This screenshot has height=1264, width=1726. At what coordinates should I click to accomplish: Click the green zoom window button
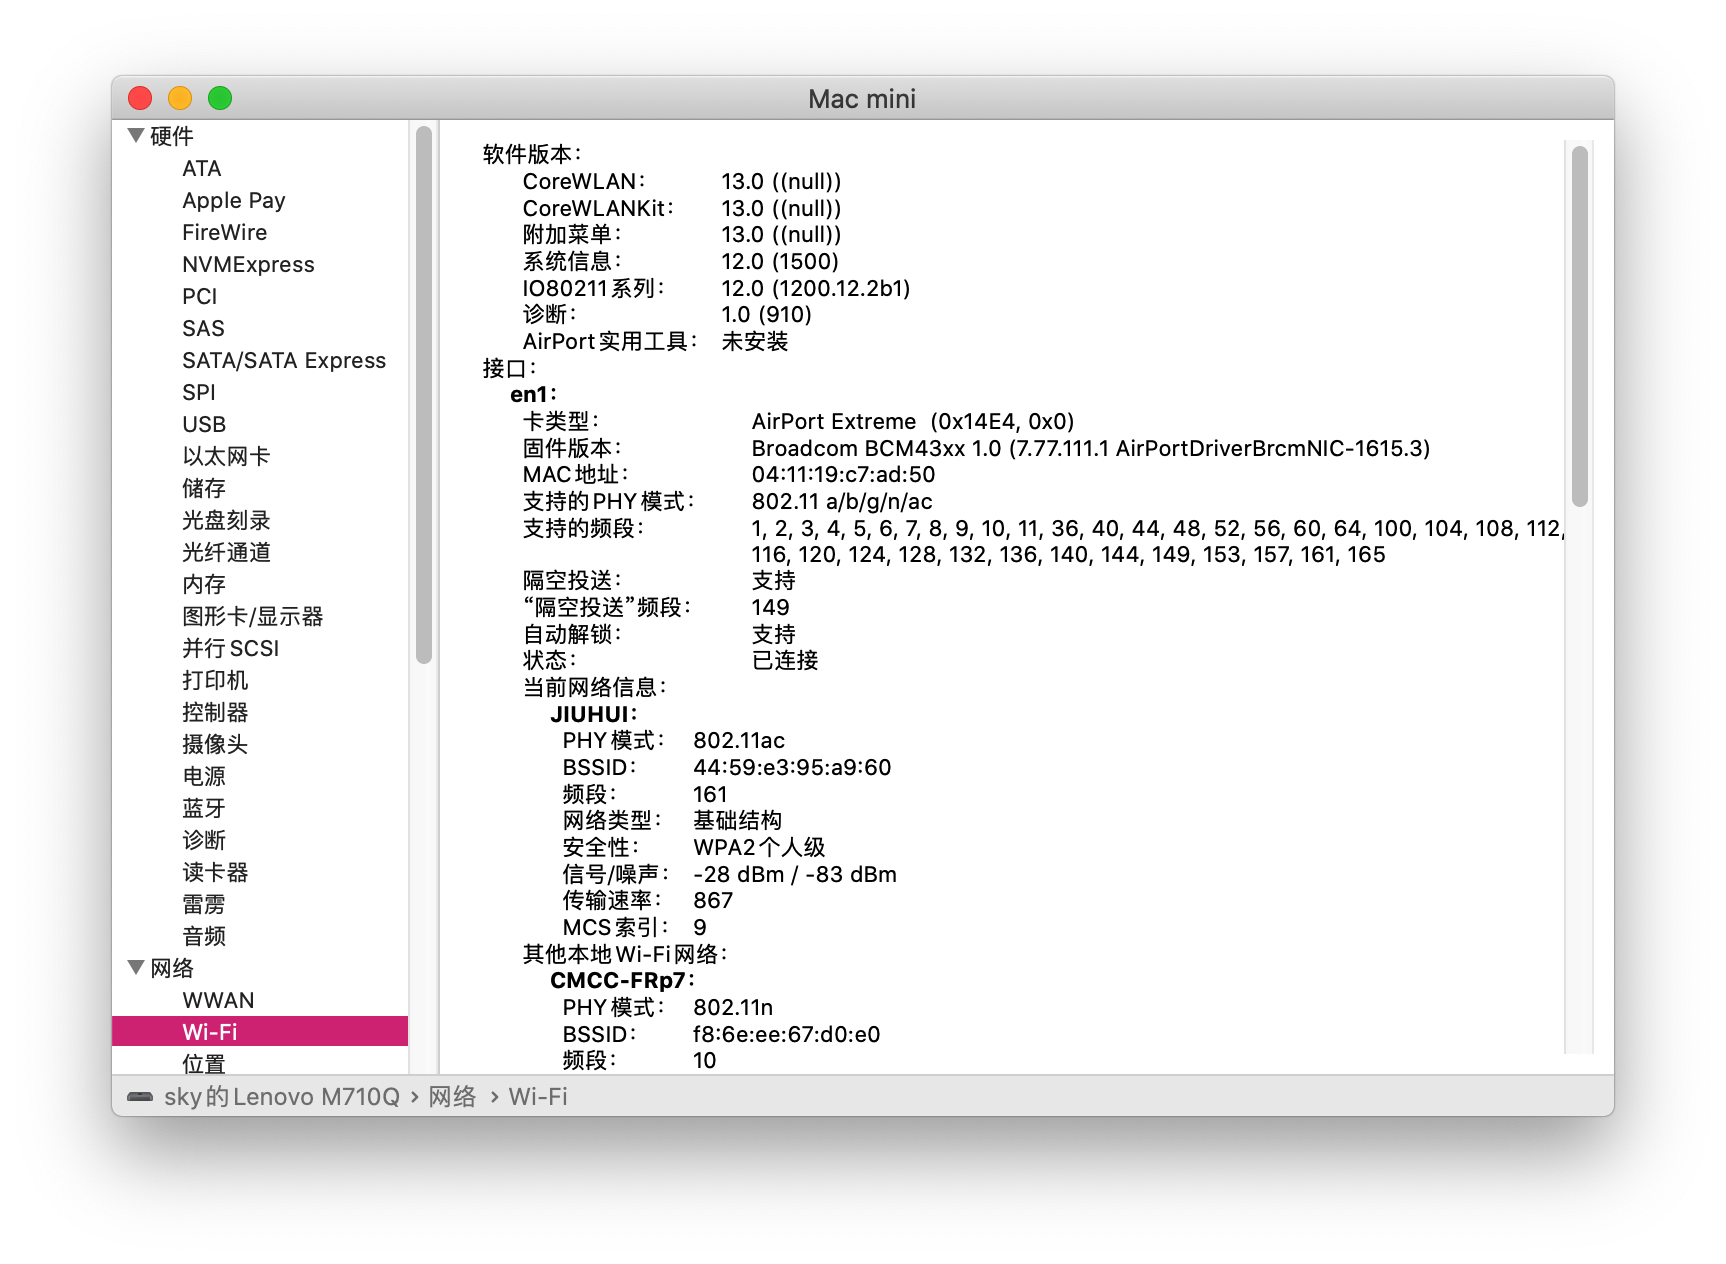point(220,98)
